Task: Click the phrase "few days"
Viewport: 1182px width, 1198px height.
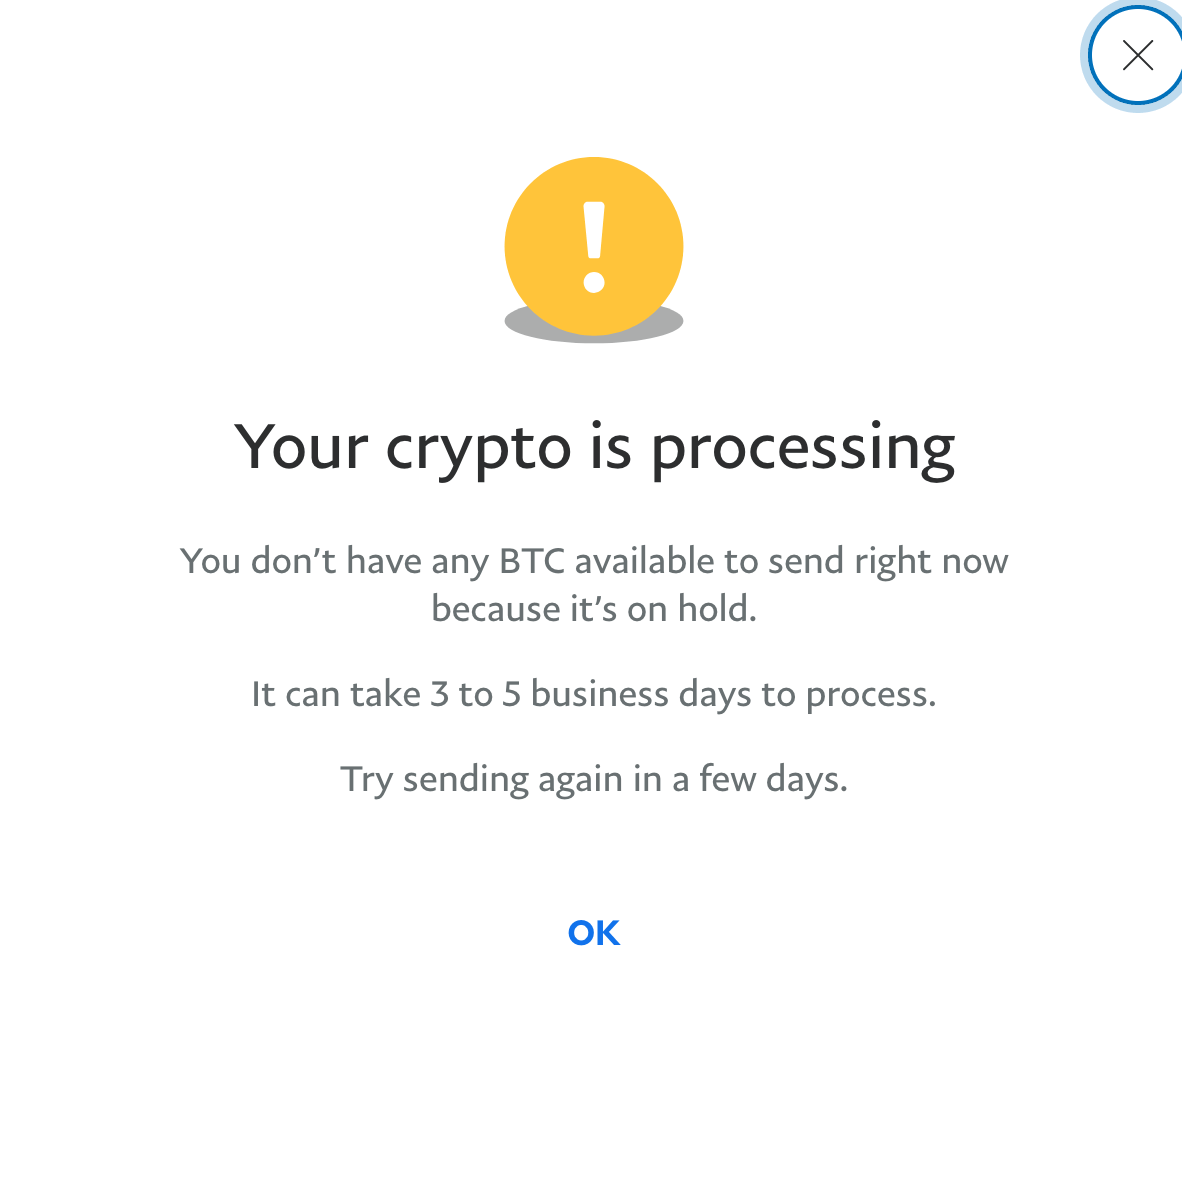Action: click(773, 780)
